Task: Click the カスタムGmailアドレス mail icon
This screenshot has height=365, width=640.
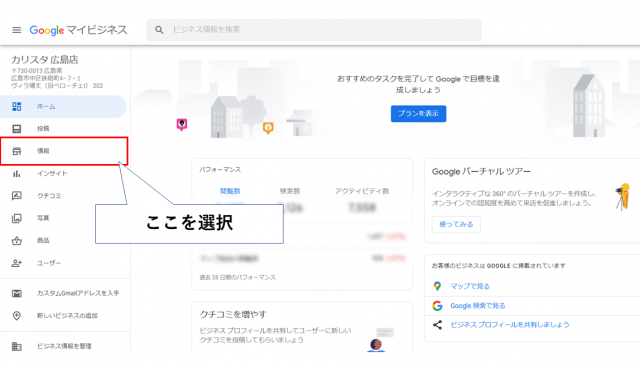Action: coord(17,294)
